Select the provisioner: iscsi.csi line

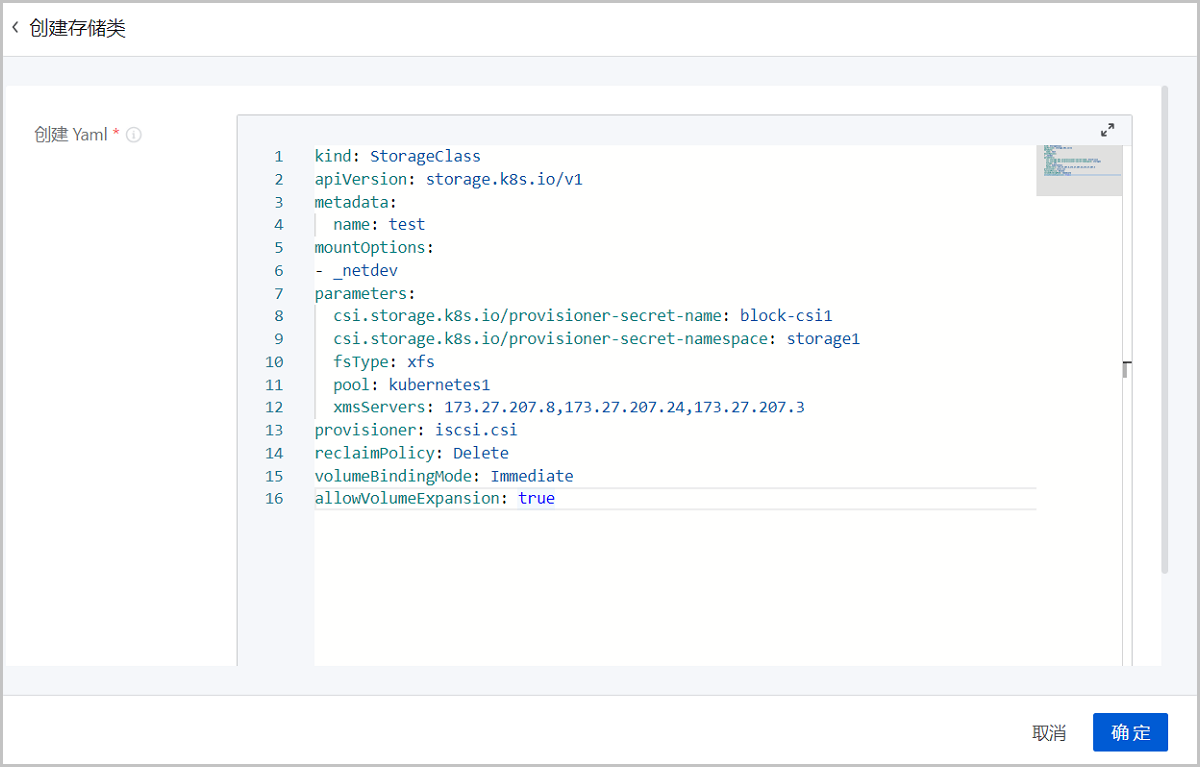point(416,430)
